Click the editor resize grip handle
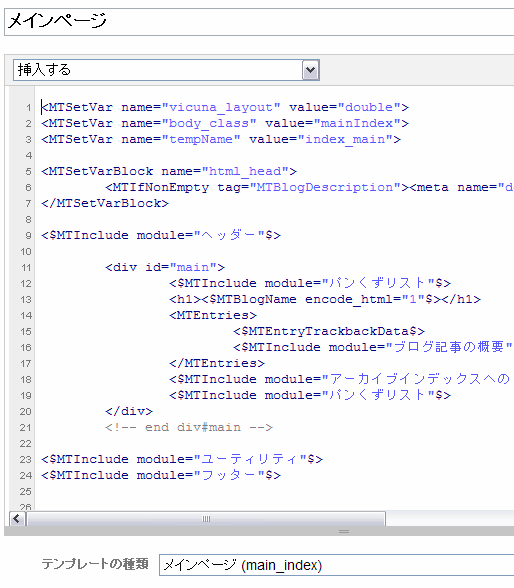 pos(344,531)
